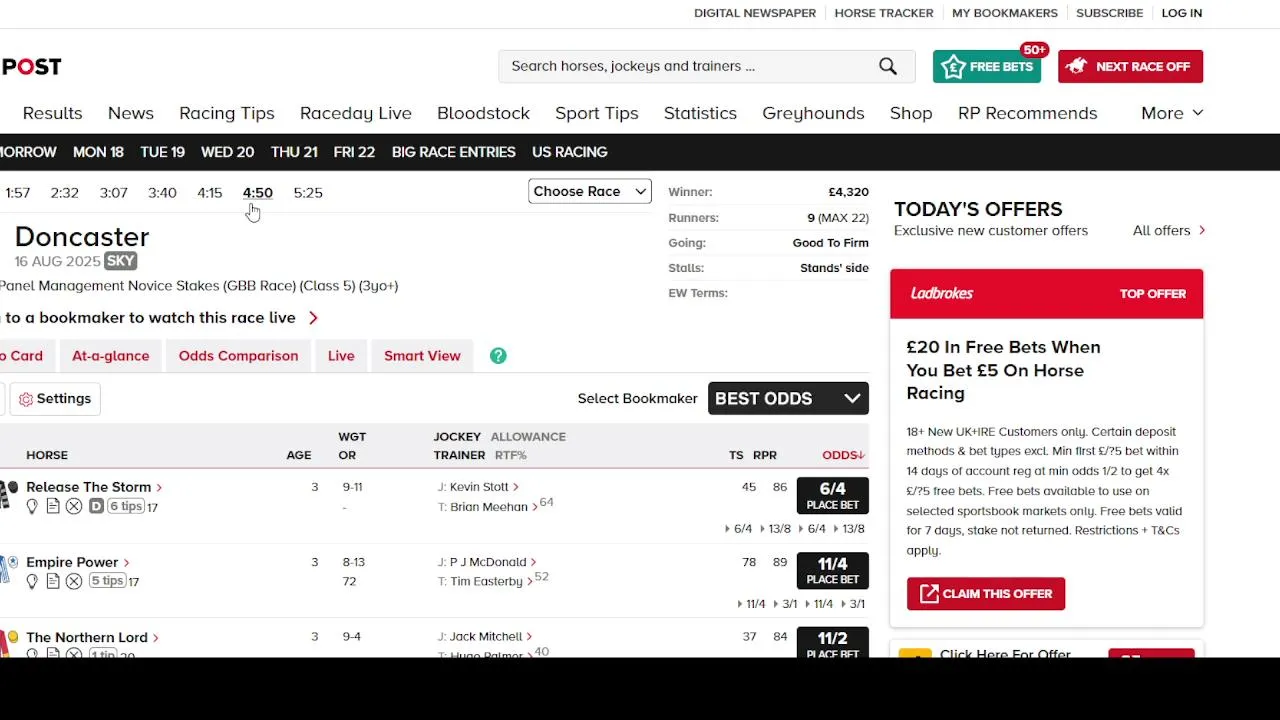Image resolution: width=1280 pixels, height=720 pixels.
Task: Open the notes icon under Empire Power
Action: (53, 581)
